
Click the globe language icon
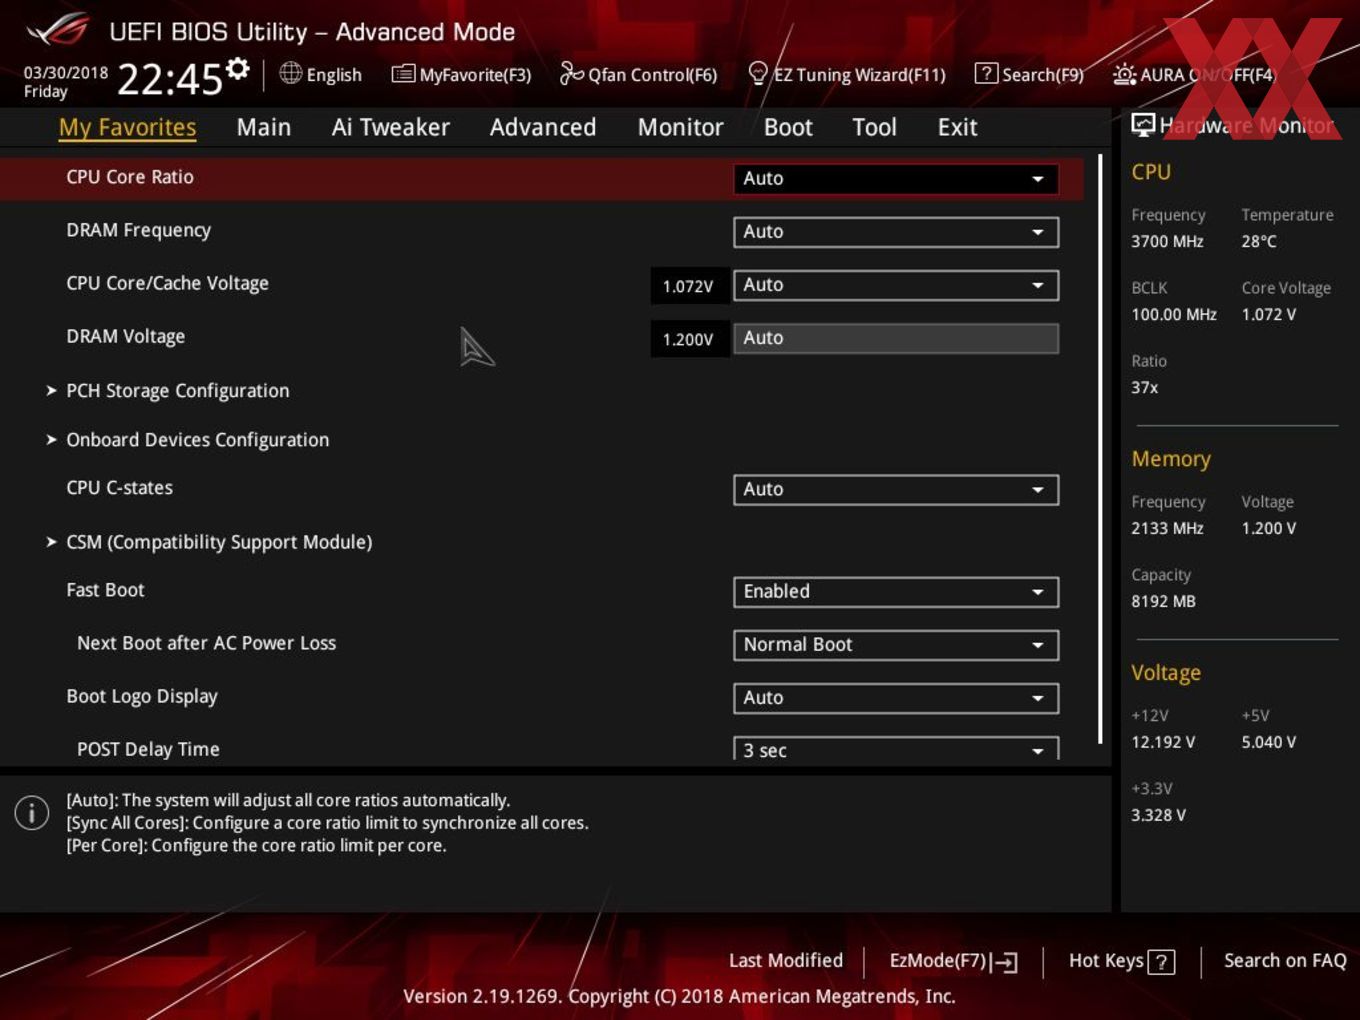pos(290,73)
